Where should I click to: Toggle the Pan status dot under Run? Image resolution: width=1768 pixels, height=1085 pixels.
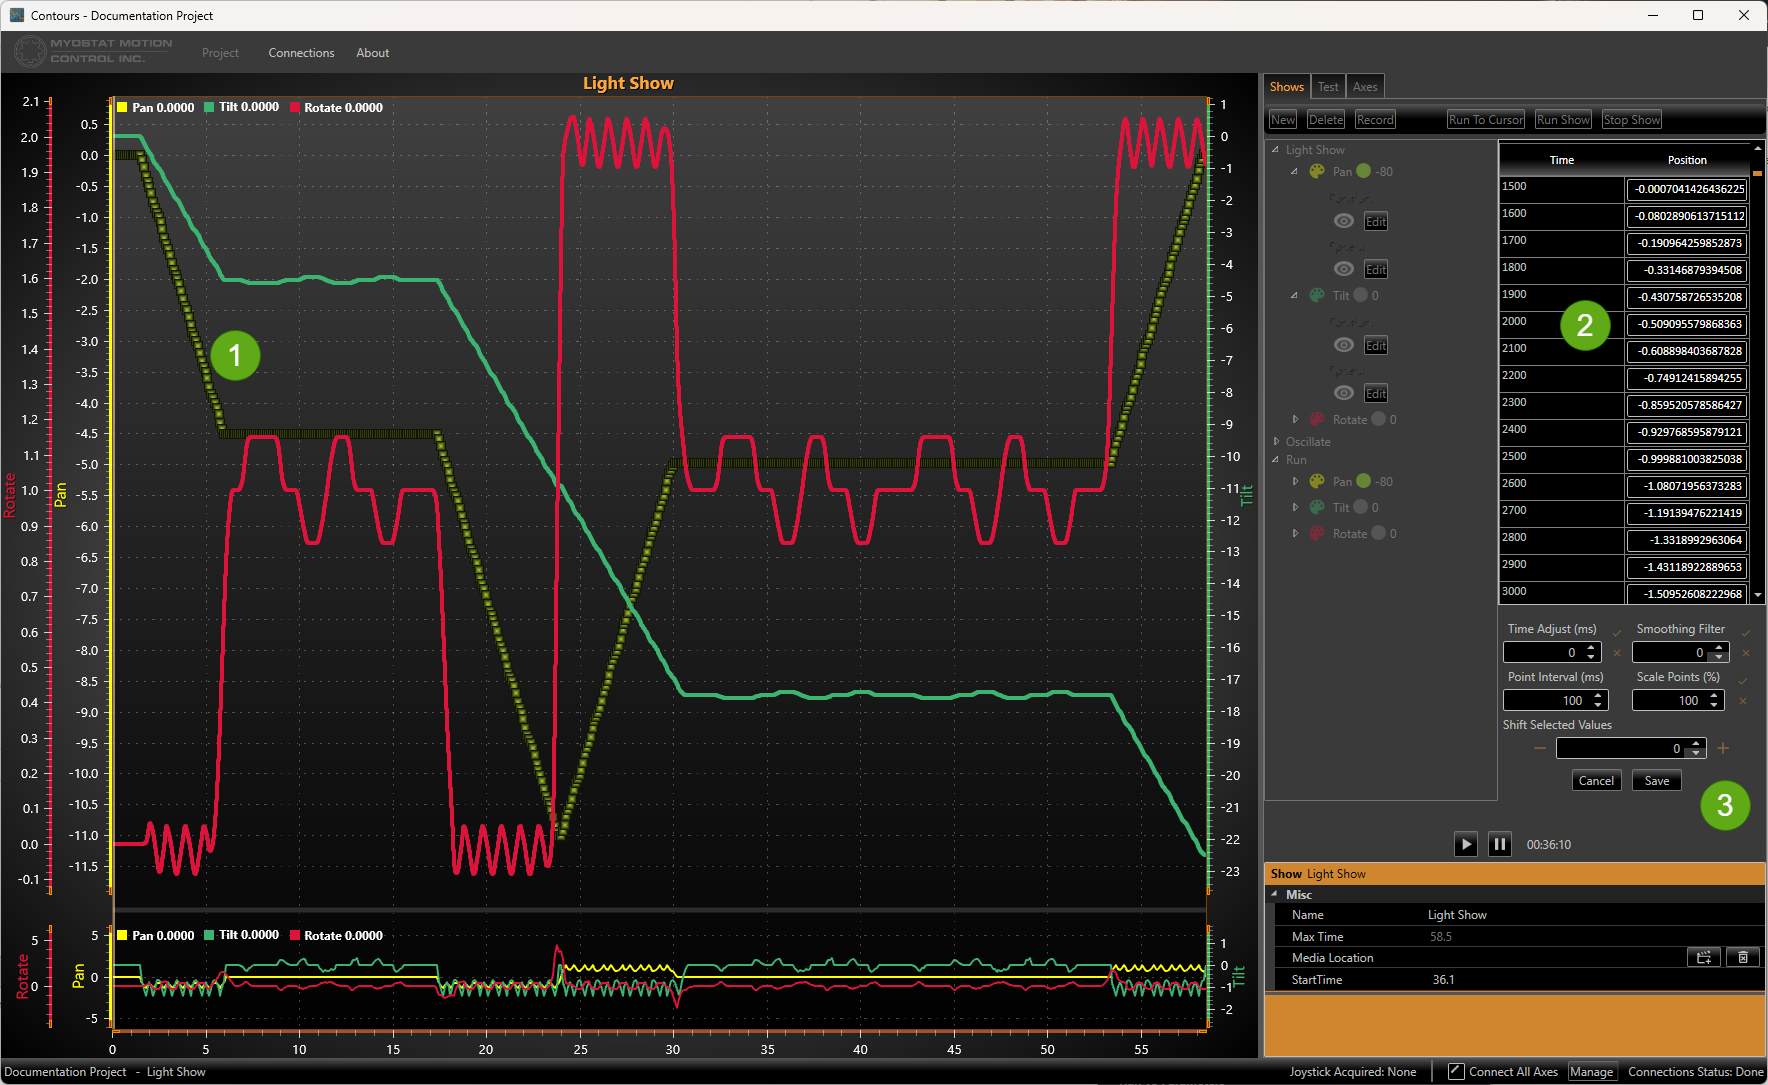(1363, 481)
